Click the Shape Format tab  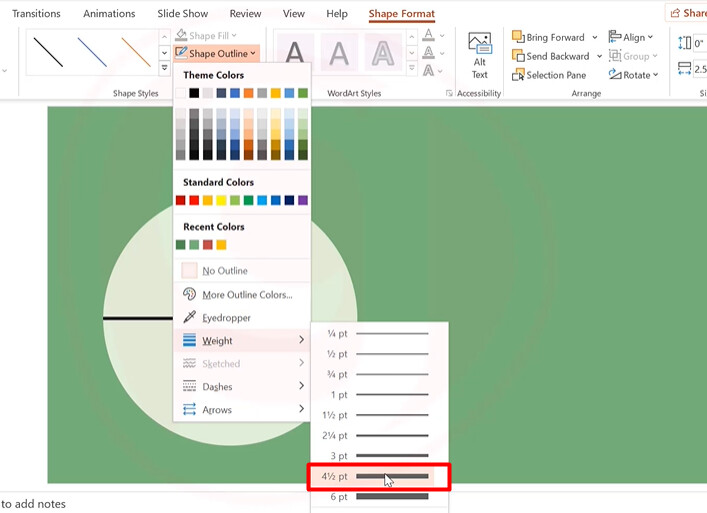(x=402, y=14)
